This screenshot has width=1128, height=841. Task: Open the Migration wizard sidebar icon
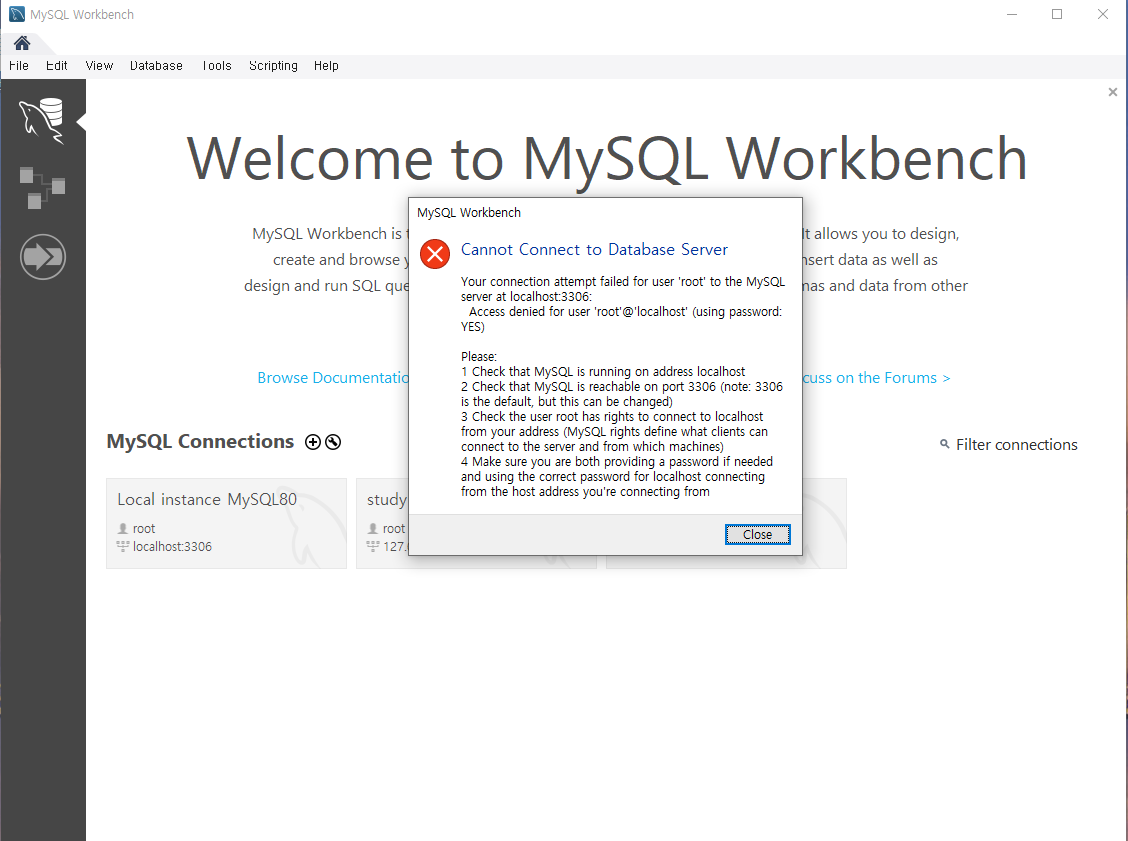tap(42, 257)
